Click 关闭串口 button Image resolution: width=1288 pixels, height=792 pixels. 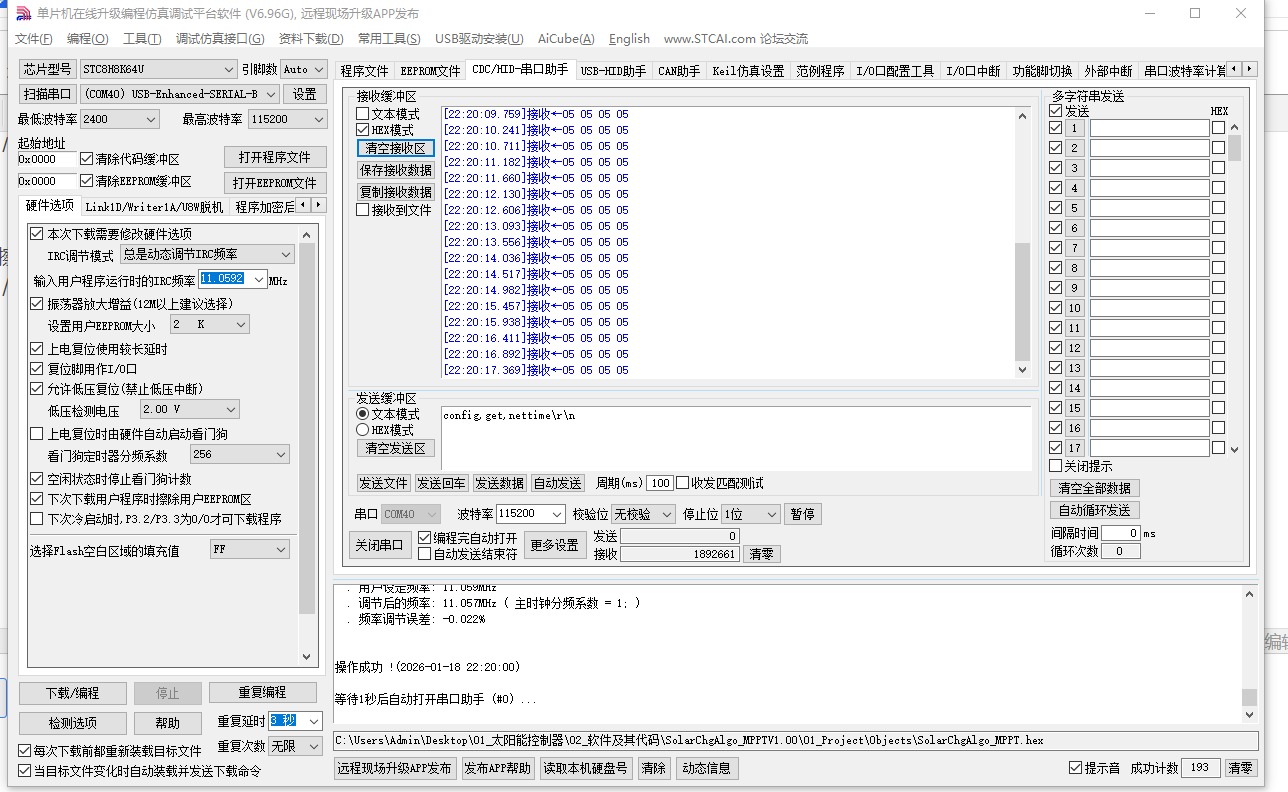[380, 545]
